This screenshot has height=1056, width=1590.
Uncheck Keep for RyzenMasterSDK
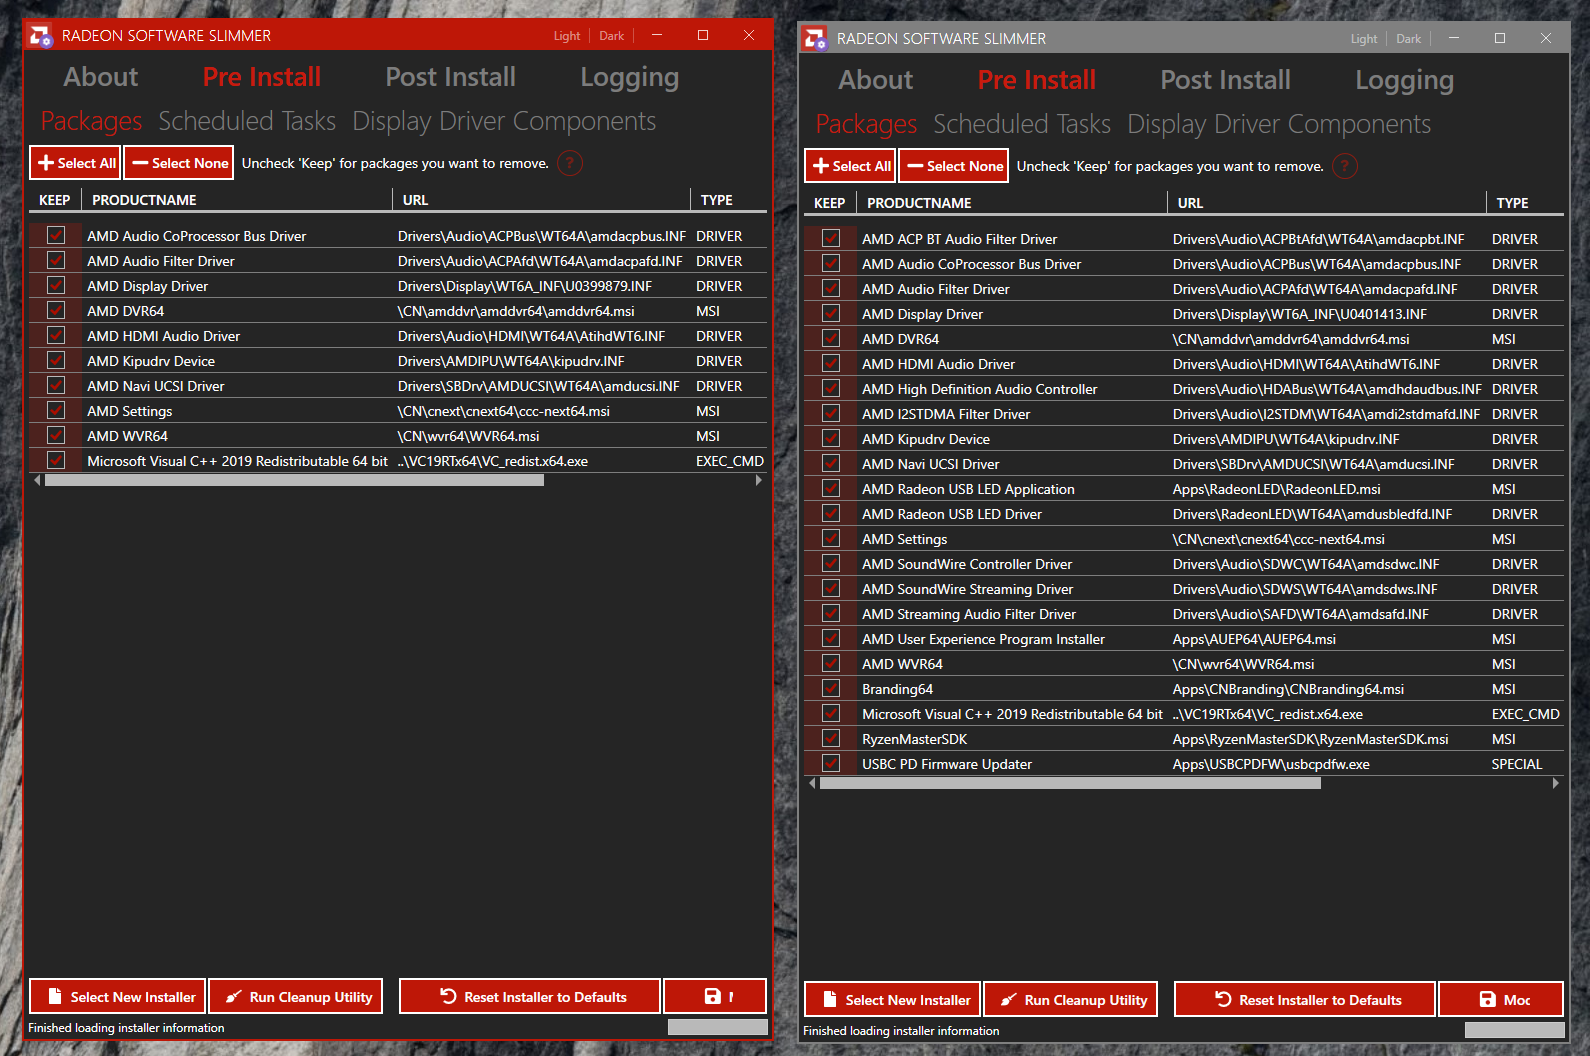pos(831,738)
